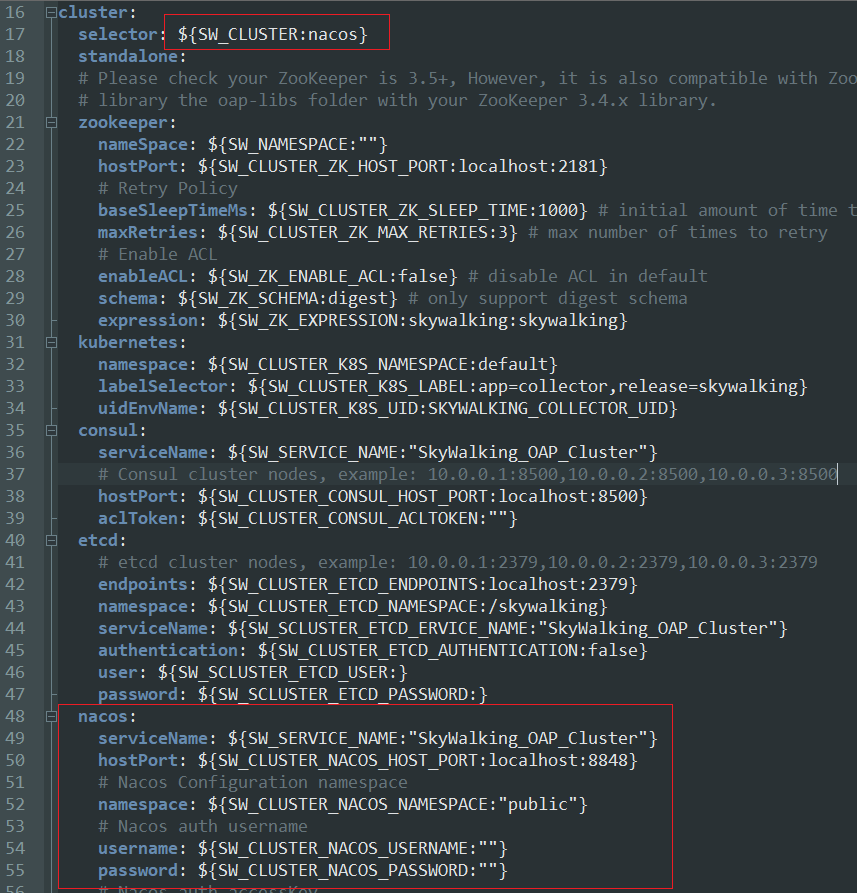Collapse the consul section fold marker

51,431
